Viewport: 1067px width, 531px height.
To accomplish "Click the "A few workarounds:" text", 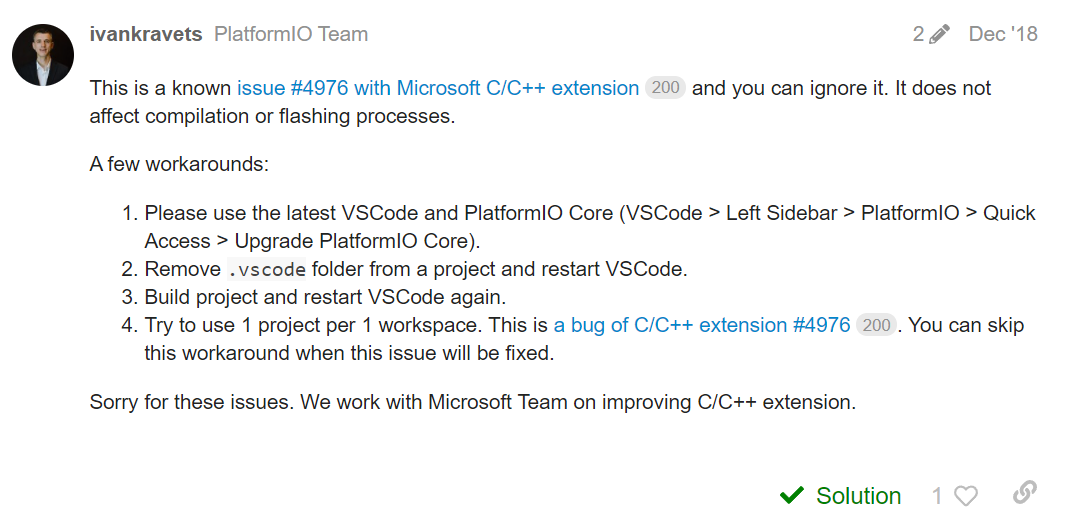I will (179, 164).
